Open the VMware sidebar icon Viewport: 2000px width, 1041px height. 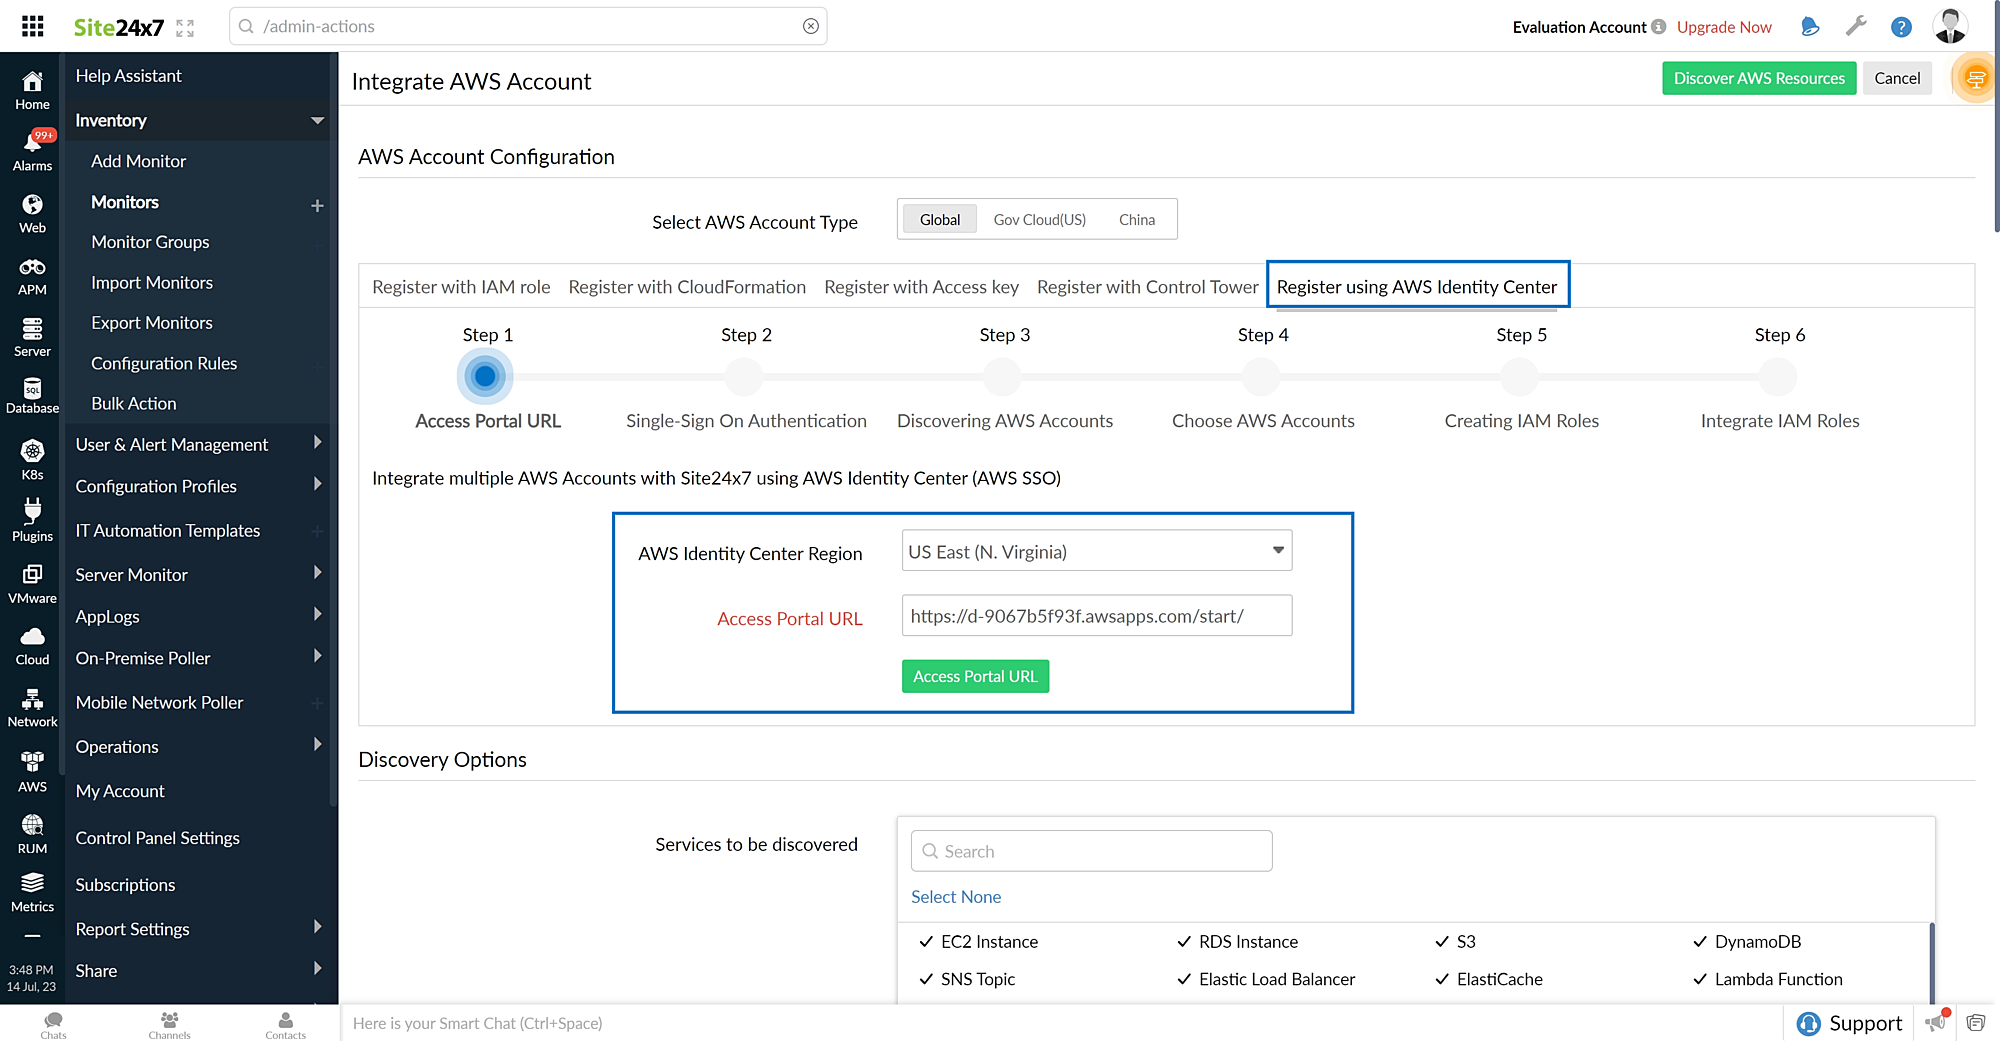coord(32,574)
